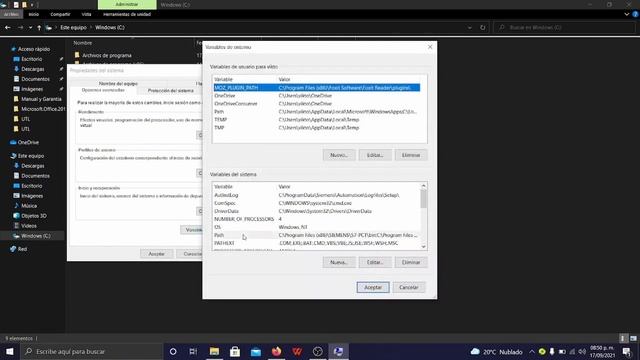This screenshot has width=640, height=360.
Task: Switch to the Compartir ribbon tab
Action: pos(60,14)
